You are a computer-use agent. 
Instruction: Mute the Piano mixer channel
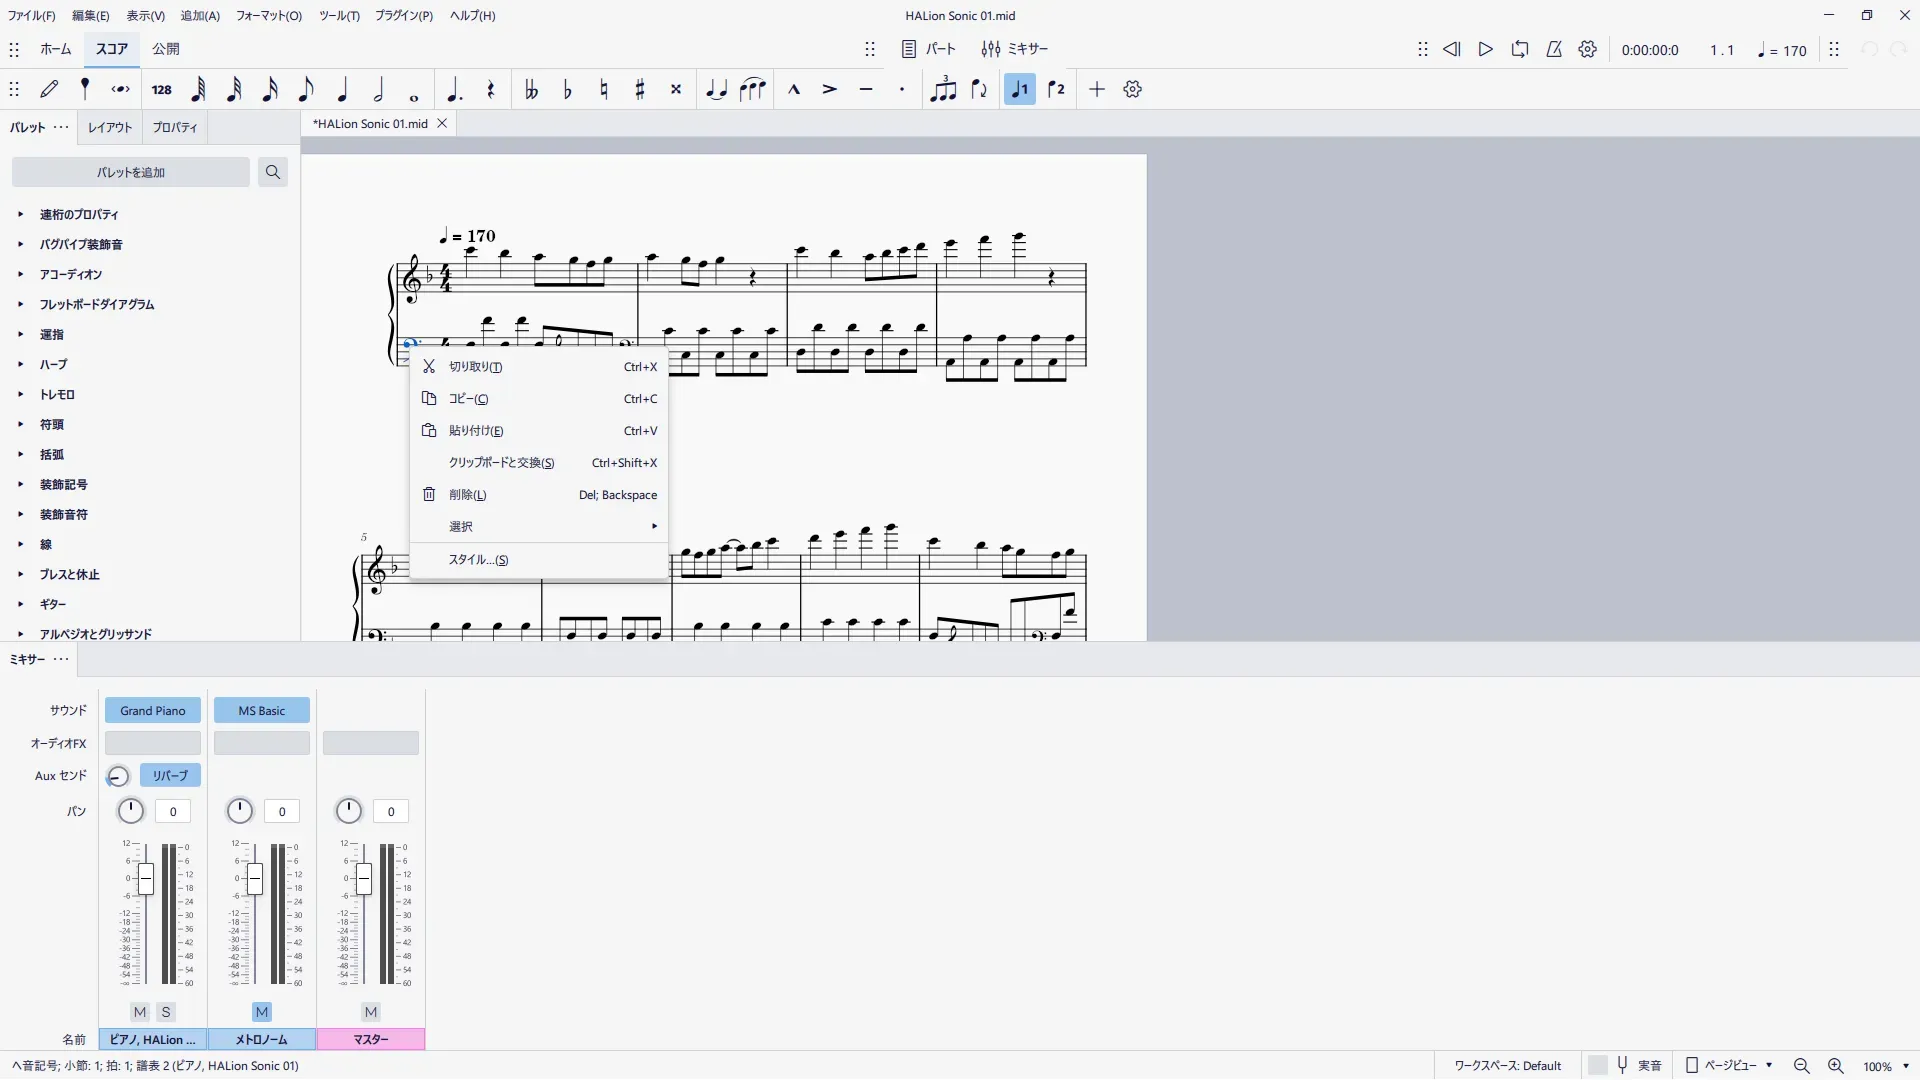(x=140, y=1012)
